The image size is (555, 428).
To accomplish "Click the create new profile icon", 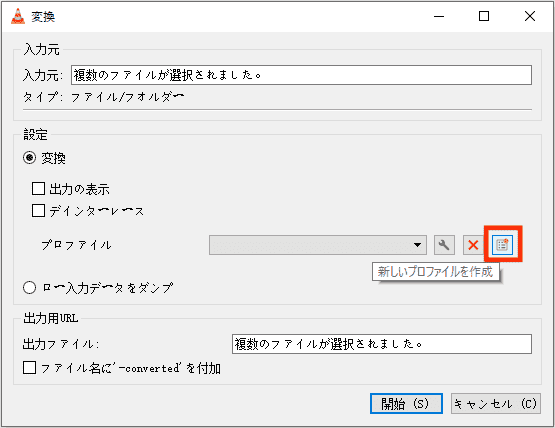I will [502, 245].
